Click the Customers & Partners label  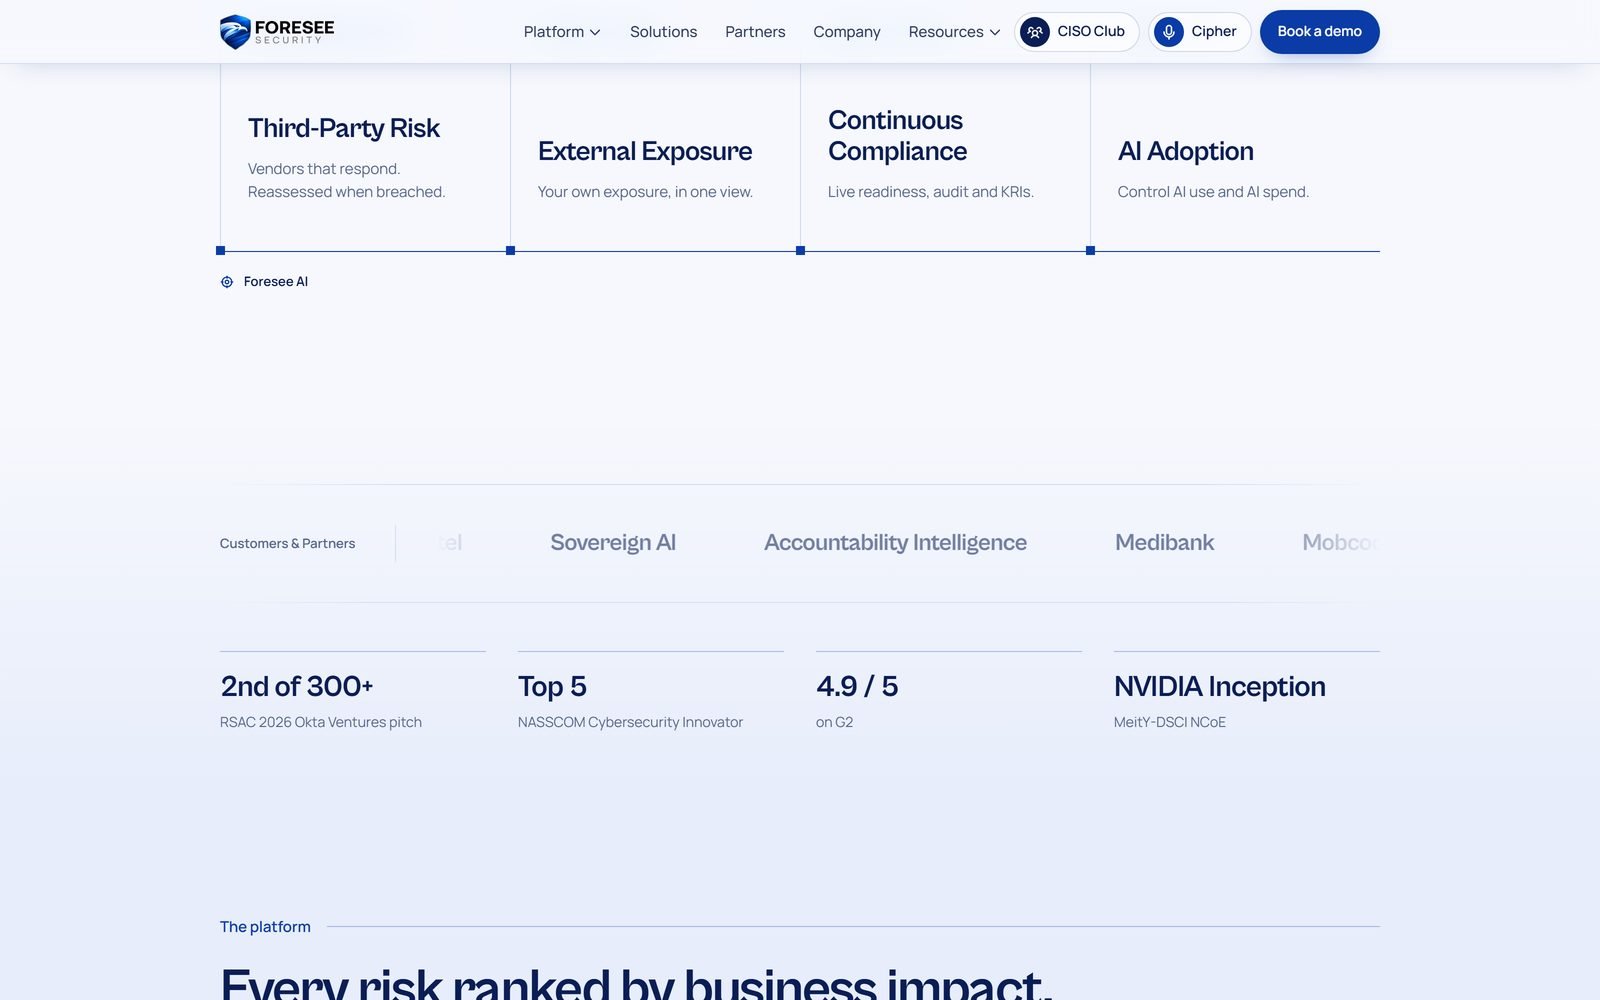pyautogui.click(x=287, y=544)
